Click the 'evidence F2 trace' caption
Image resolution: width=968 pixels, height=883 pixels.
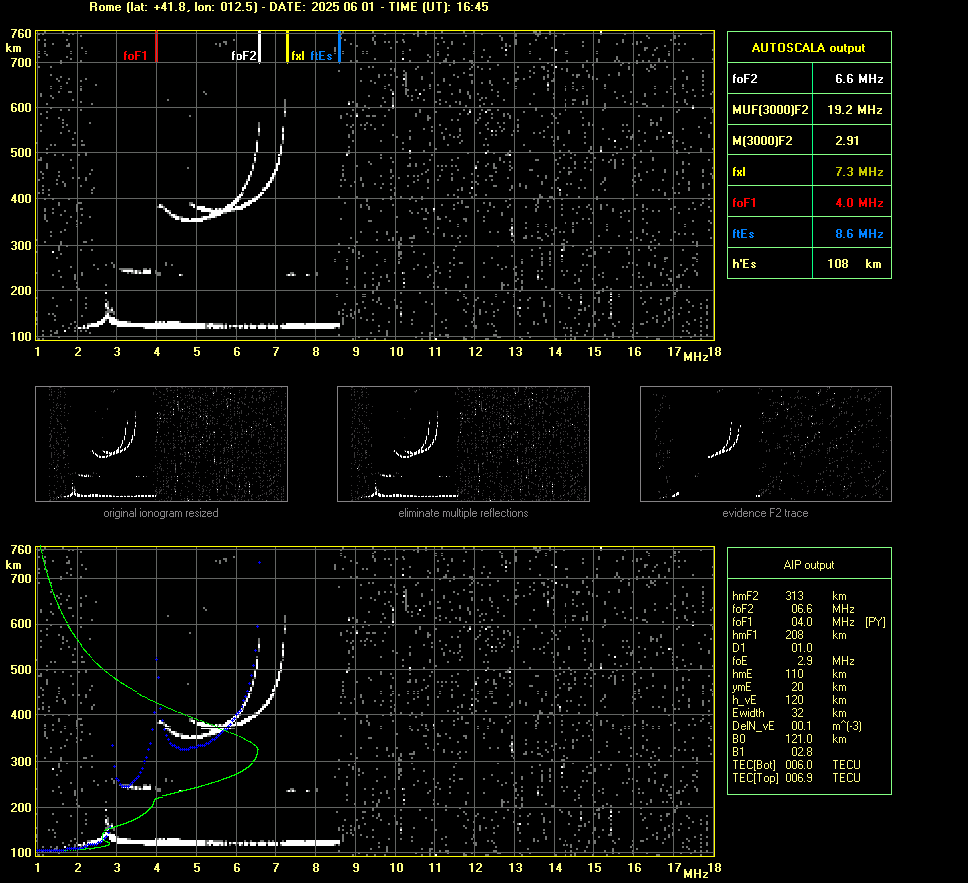click(x=765, y=513)
